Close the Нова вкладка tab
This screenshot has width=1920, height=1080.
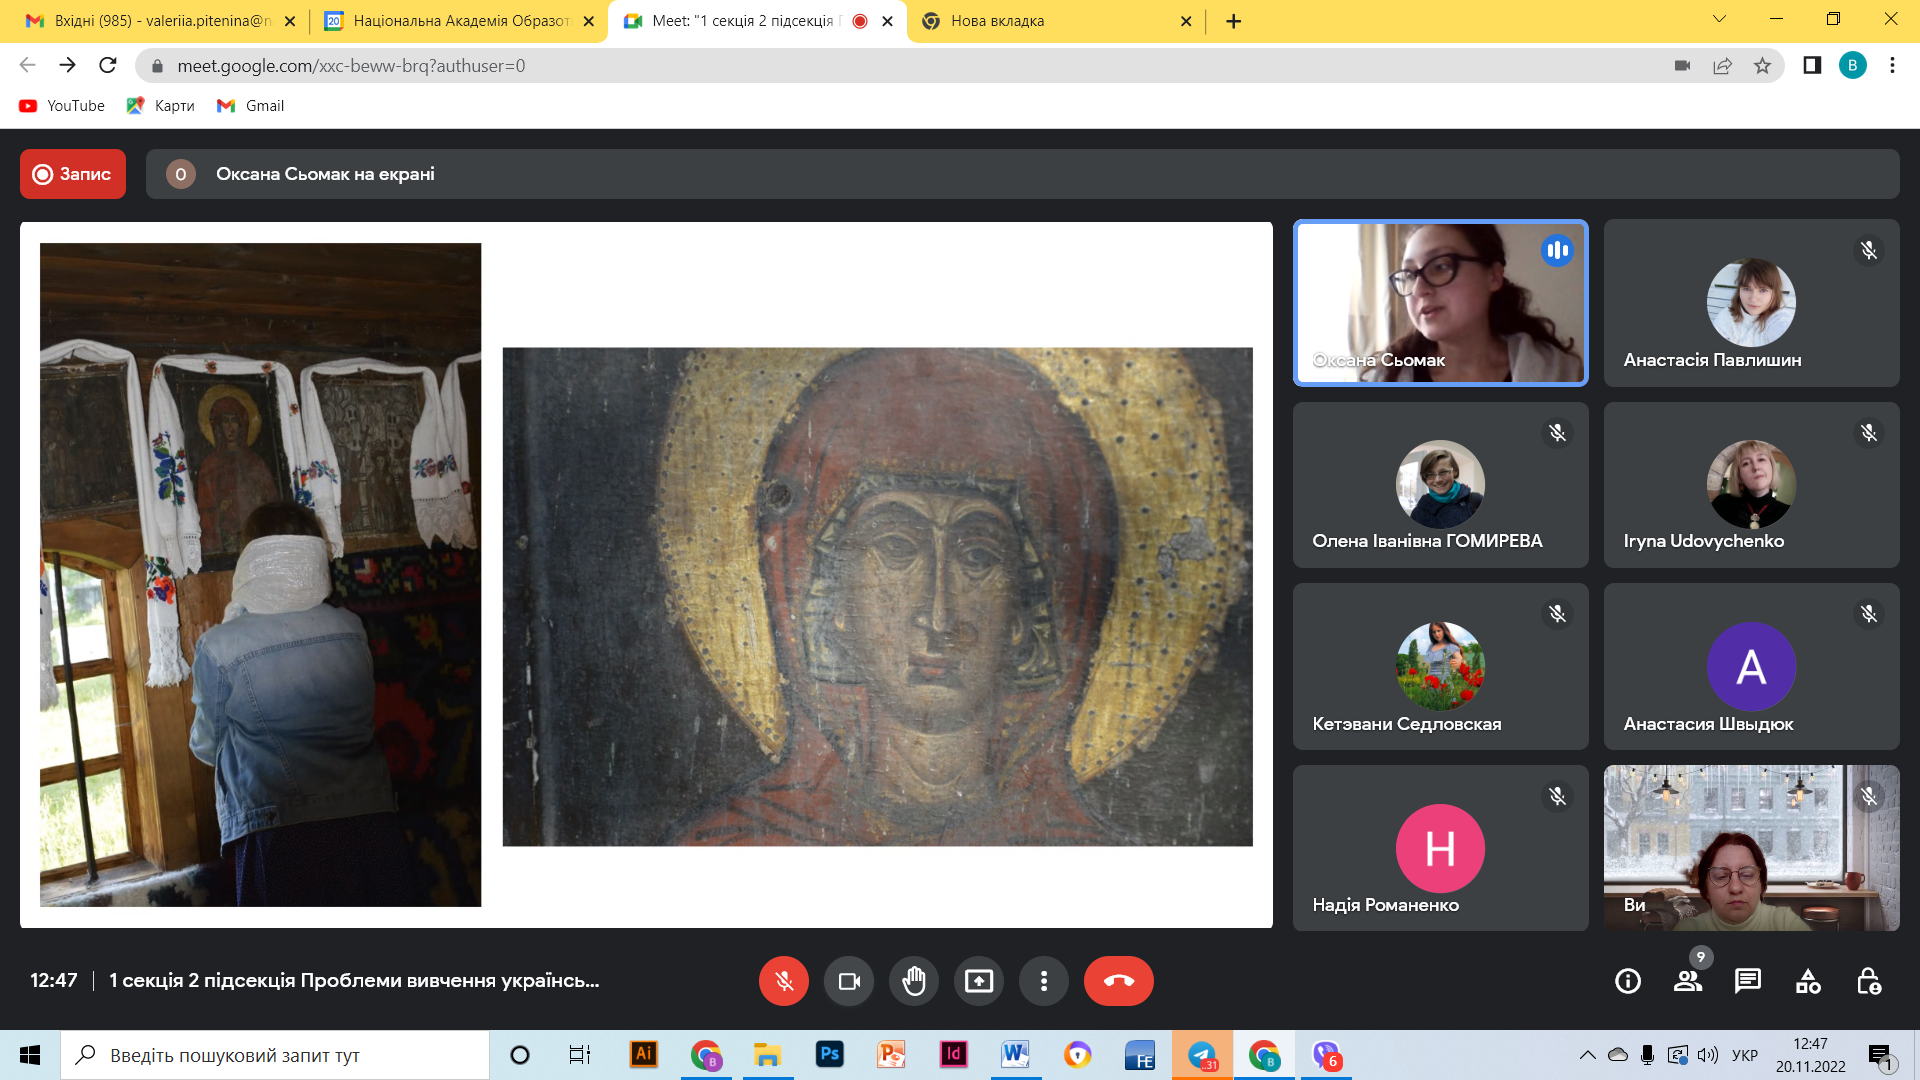[1186, 21]
